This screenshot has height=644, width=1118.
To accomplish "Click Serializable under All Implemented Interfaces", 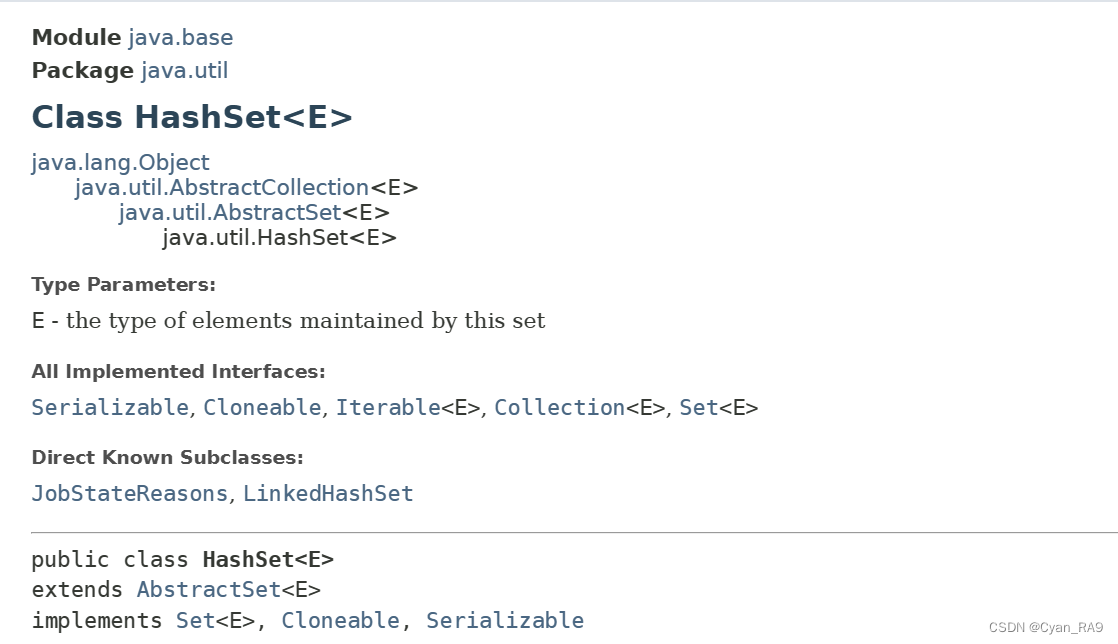I will (x=110, y=407).
